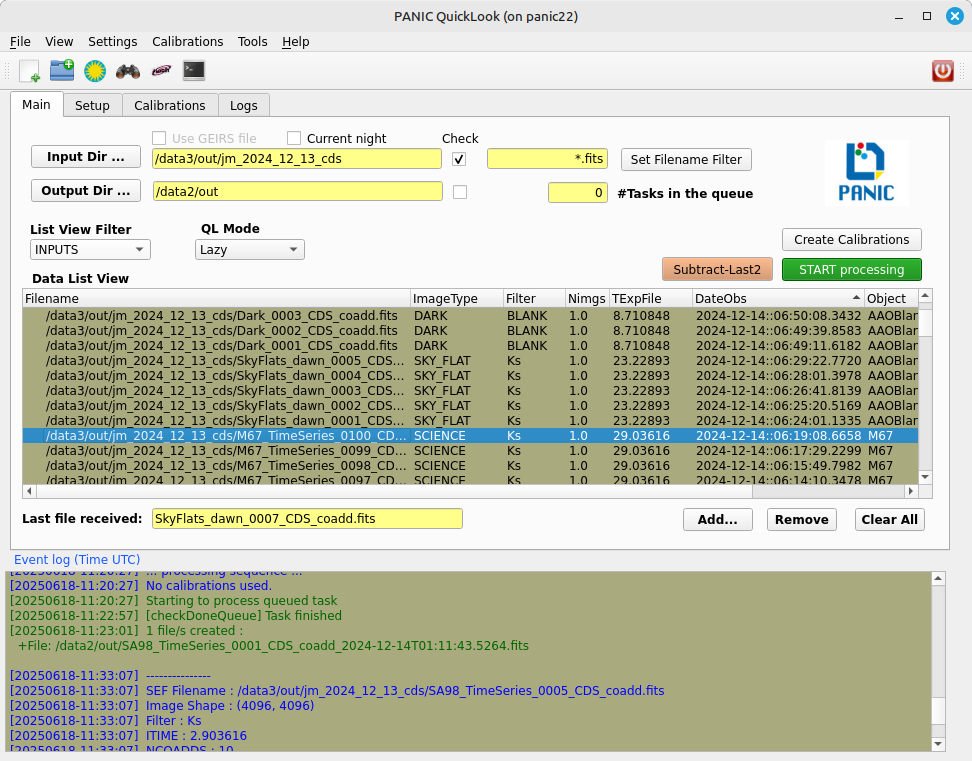Click the add new file toolbar icon

coord(29,71)
